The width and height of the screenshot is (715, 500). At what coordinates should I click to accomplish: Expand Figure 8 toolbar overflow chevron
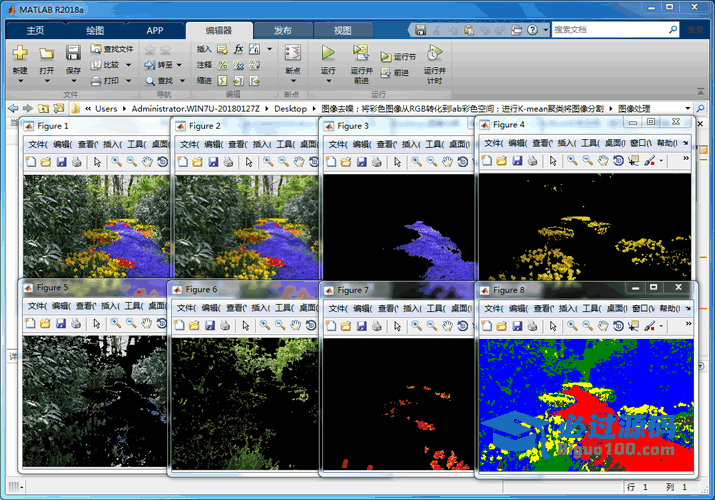(x=688, y=324)
